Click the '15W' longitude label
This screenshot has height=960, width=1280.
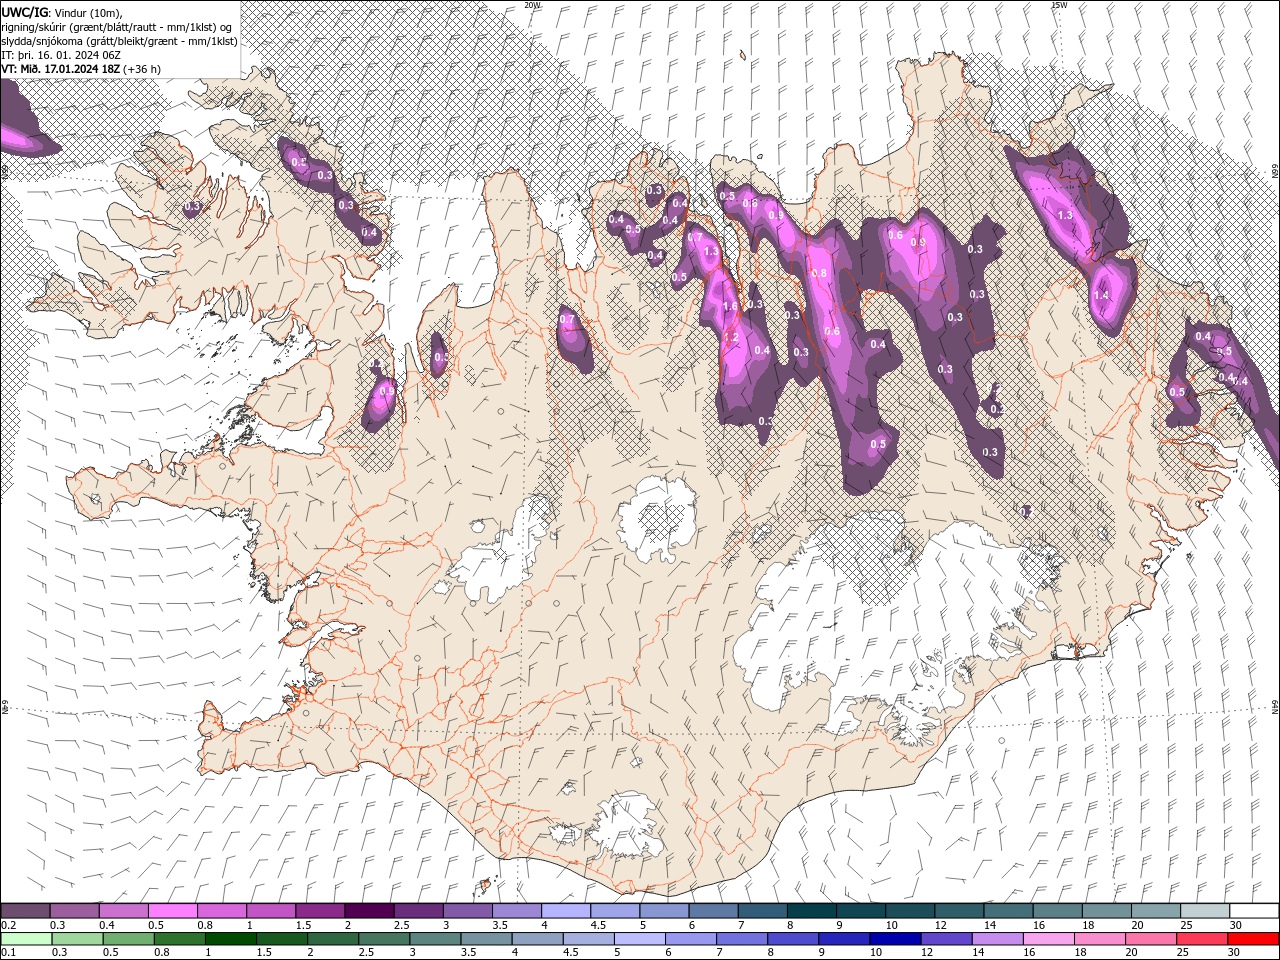1059,5
